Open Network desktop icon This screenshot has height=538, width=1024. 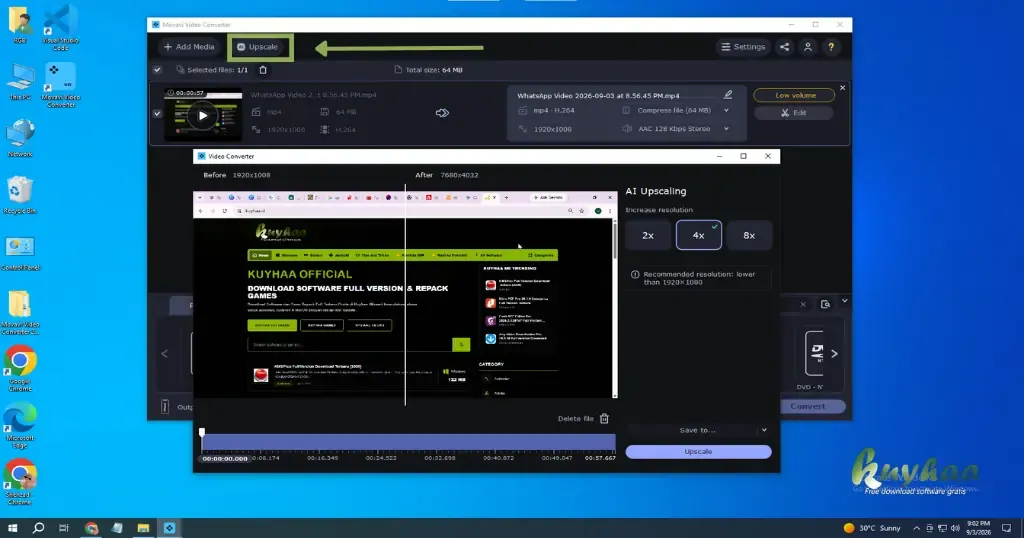coord(20,138)
